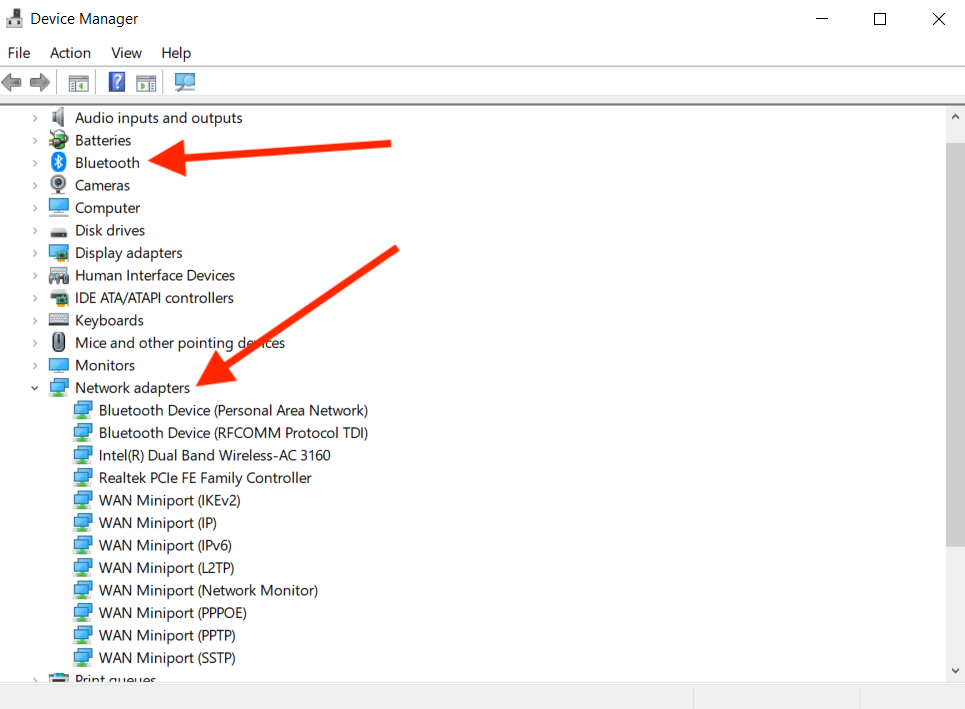The height and width of the screenshot is (709, 965).
Task: Expand the Disk drives category
Action: pyautogui.click(x=36, y=230)
